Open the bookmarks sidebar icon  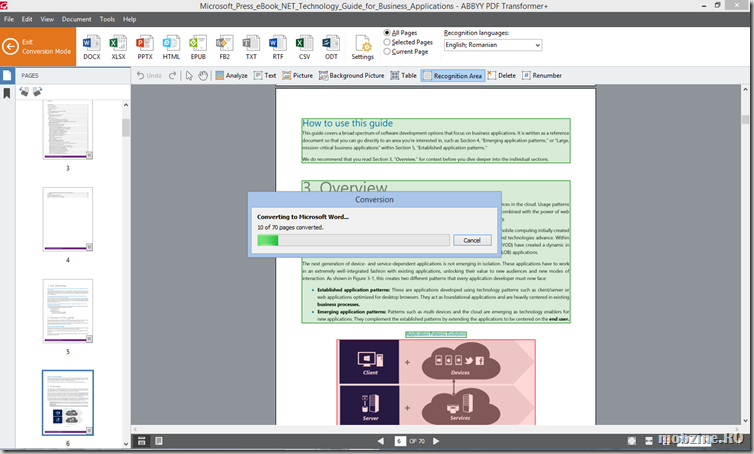click(7, 93)
